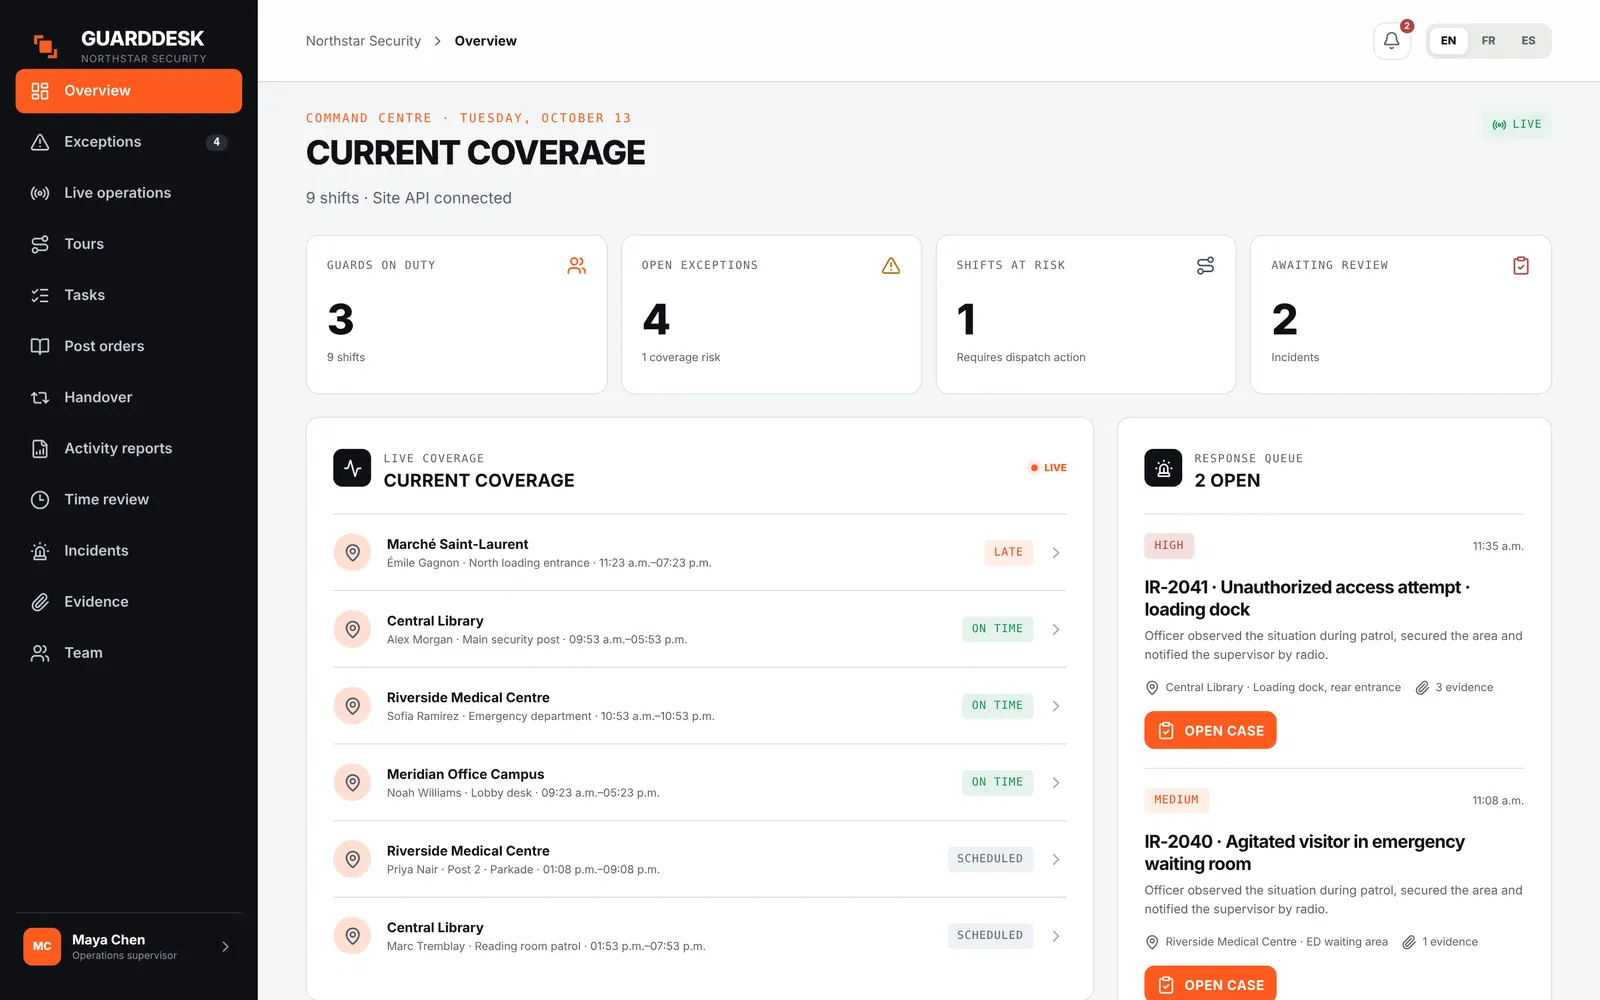
Task: Open case IR-2040 Agitated visitor
Action: tap(1210, 984)
